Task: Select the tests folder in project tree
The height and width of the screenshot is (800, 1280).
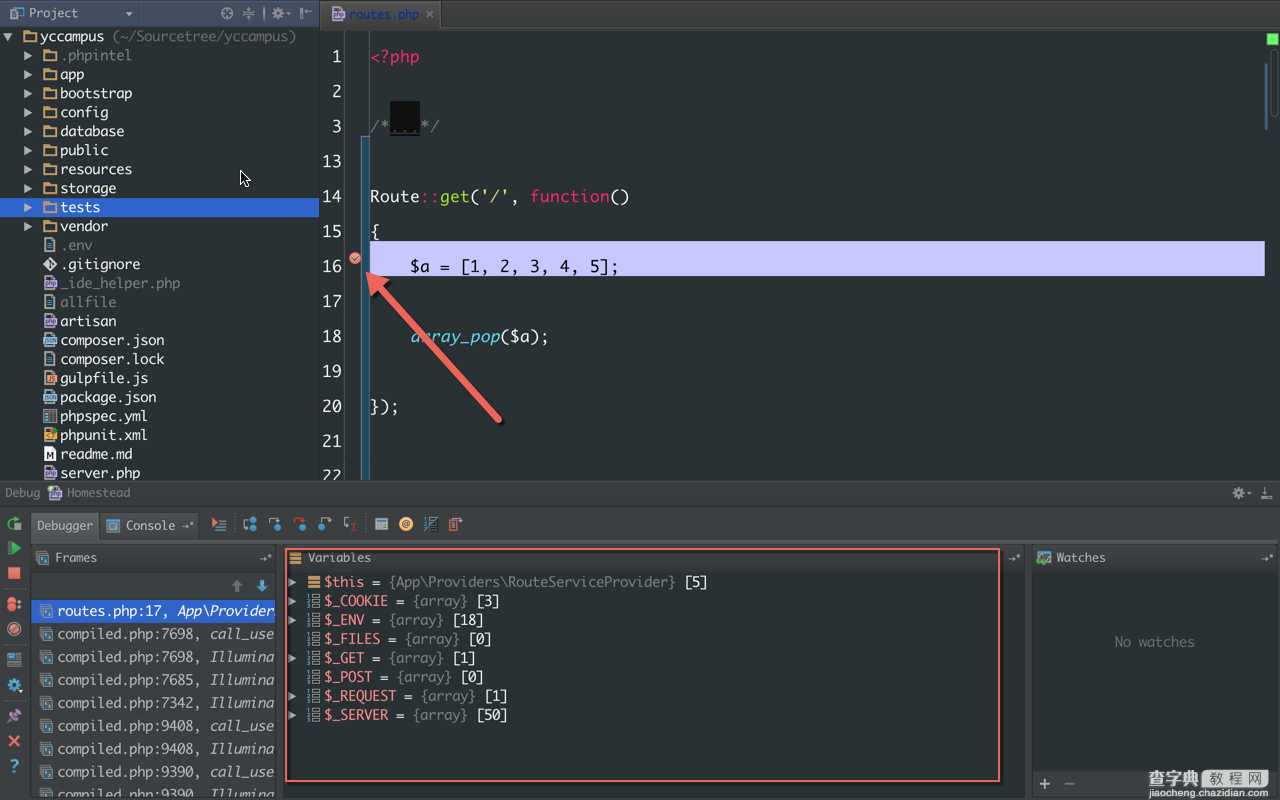Action: pos(160,207)
